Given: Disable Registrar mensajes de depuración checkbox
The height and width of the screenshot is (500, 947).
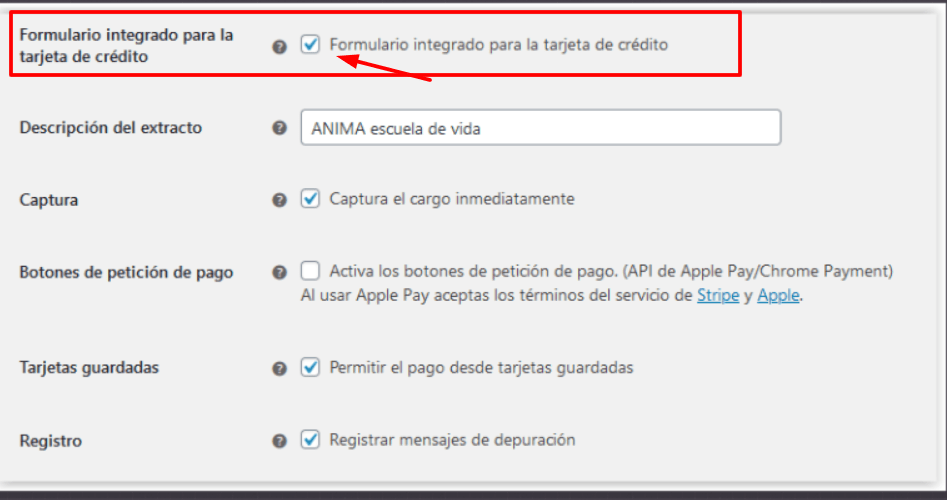Looking at the screenshot, I should 310,439.
